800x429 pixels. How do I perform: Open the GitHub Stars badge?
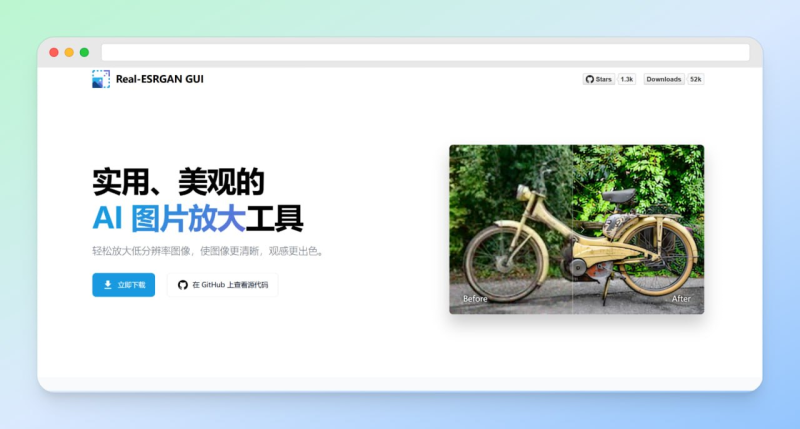599,79
